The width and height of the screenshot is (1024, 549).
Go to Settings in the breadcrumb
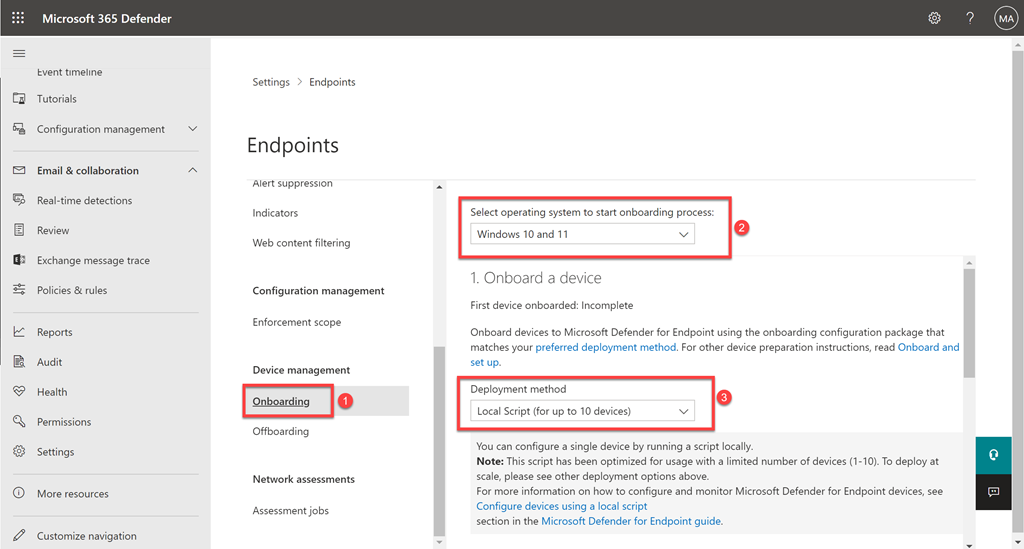[270, 82]
